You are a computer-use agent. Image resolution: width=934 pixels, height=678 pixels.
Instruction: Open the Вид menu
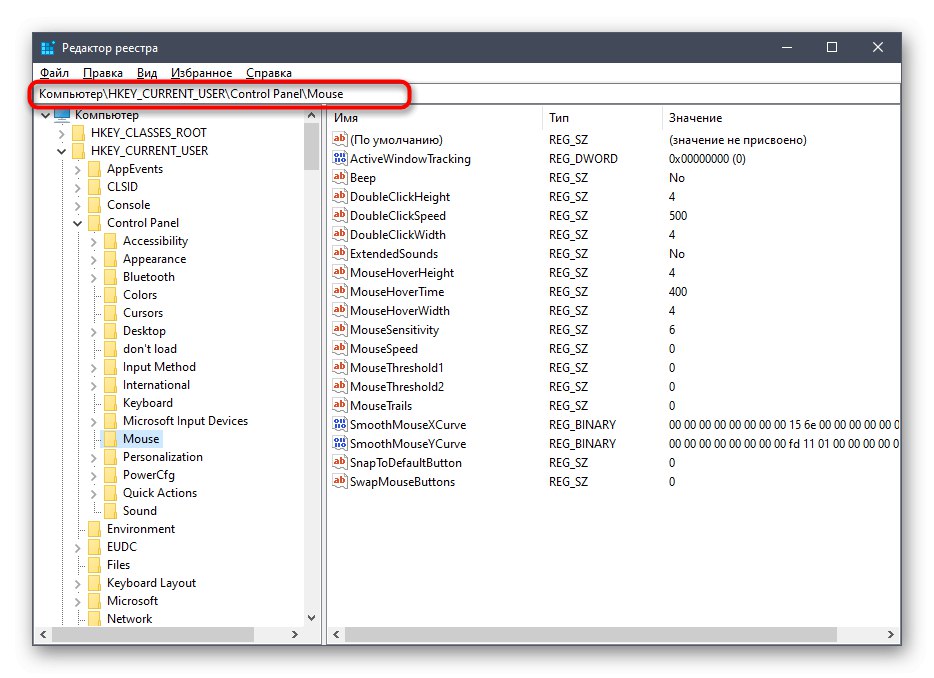[x=147, y=73]
